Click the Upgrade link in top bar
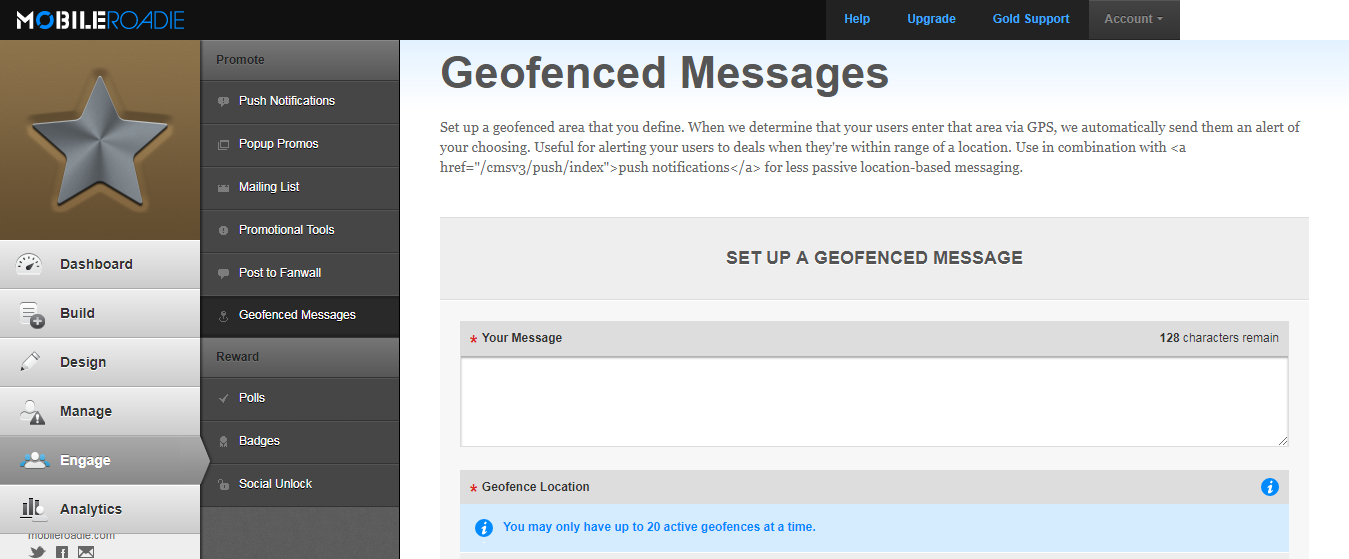 tap(931, 19)
